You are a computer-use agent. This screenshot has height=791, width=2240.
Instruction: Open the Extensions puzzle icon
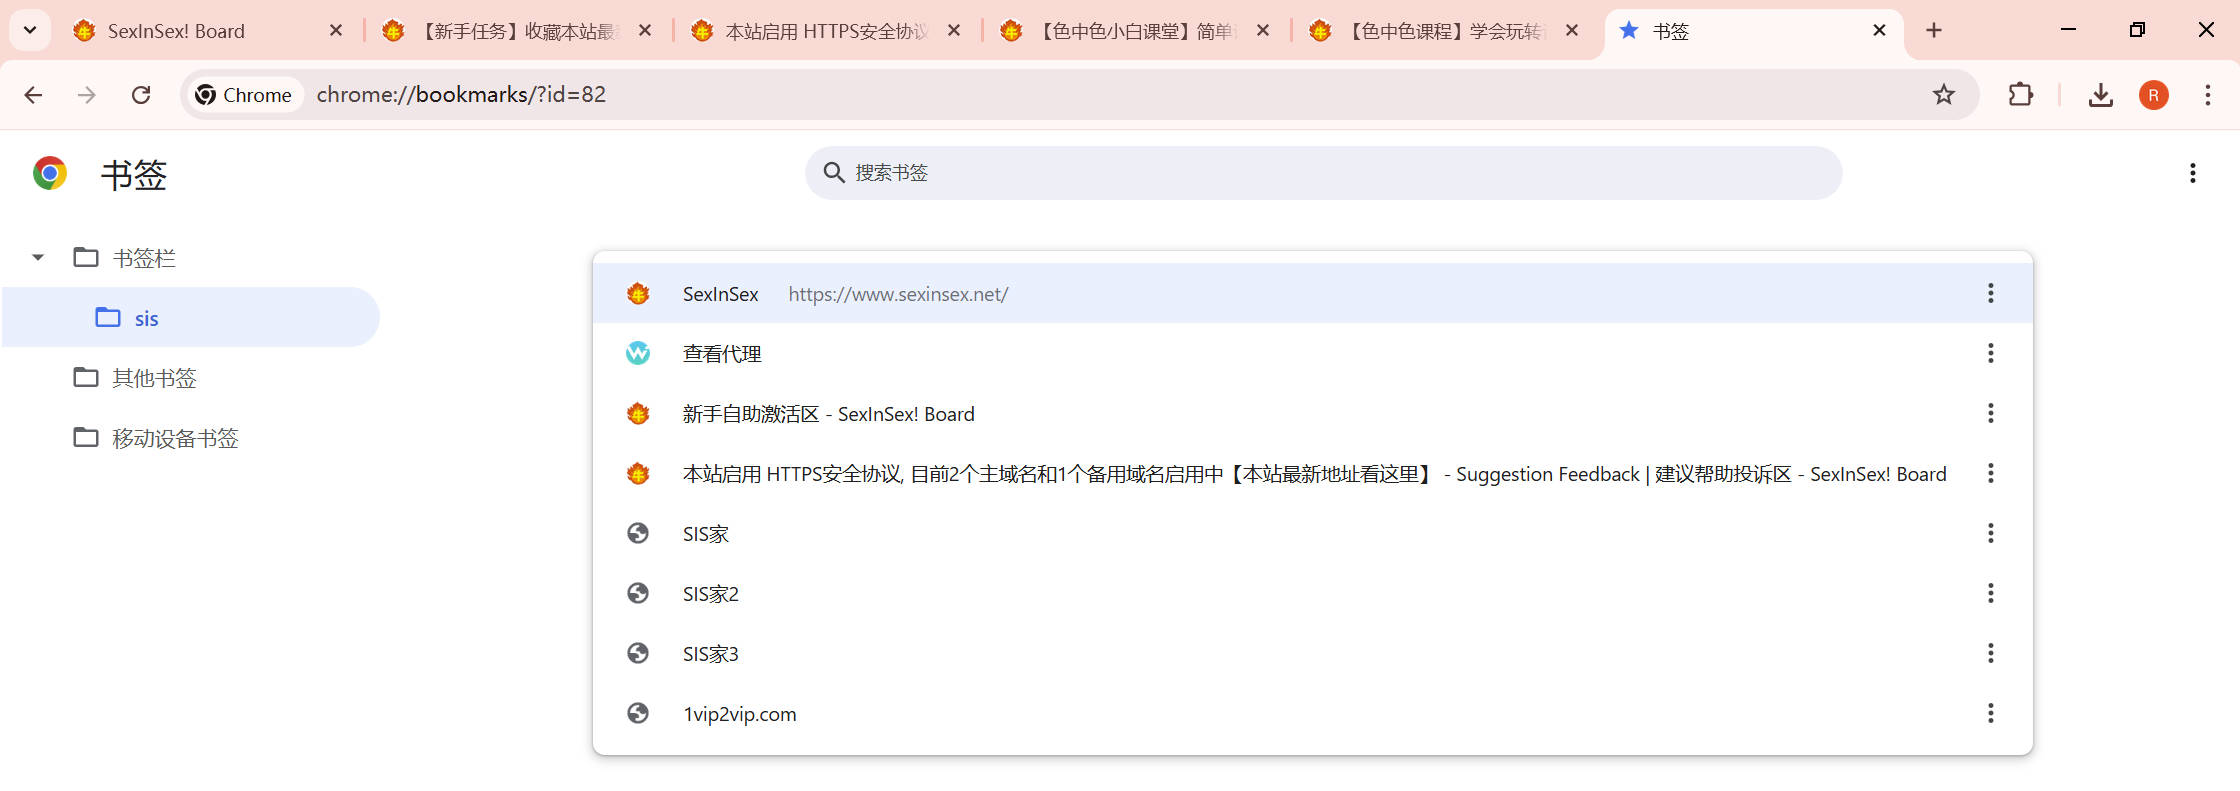coord(2021,95)
